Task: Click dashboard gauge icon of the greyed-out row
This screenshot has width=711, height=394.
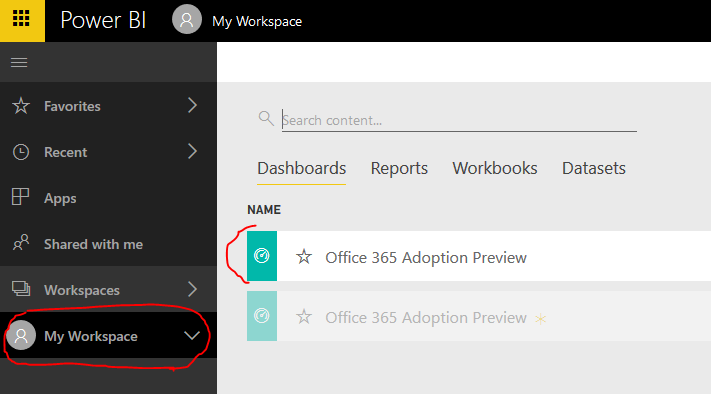Action: pos(262,316)
